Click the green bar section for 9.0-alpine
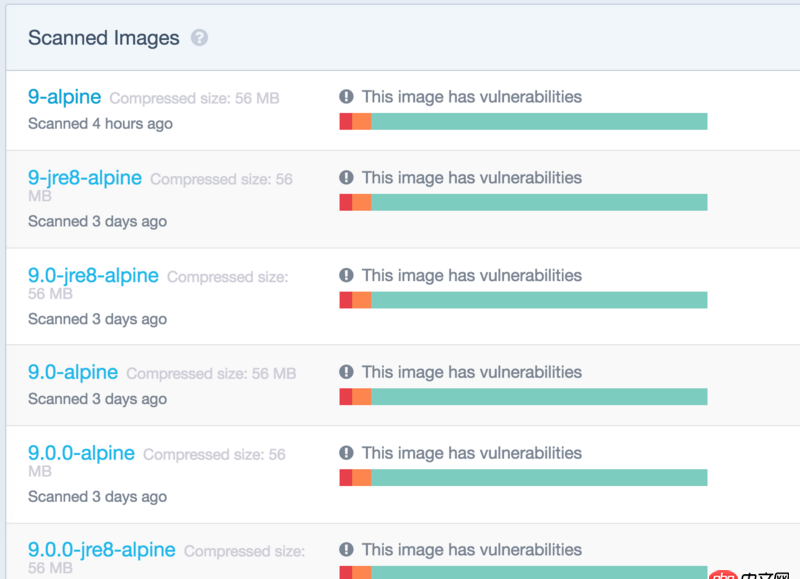Screen dimensions: 800x579 540,396
